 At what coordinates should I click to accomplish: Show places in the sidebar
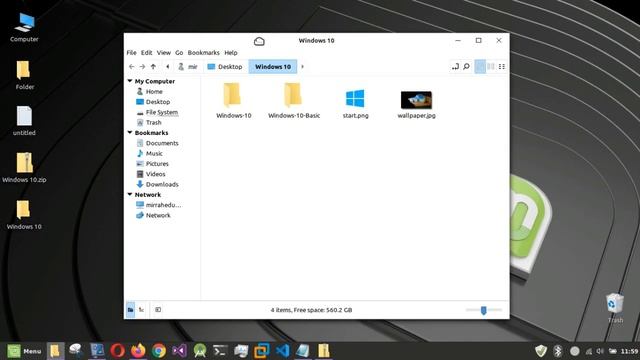coord(130,310)
